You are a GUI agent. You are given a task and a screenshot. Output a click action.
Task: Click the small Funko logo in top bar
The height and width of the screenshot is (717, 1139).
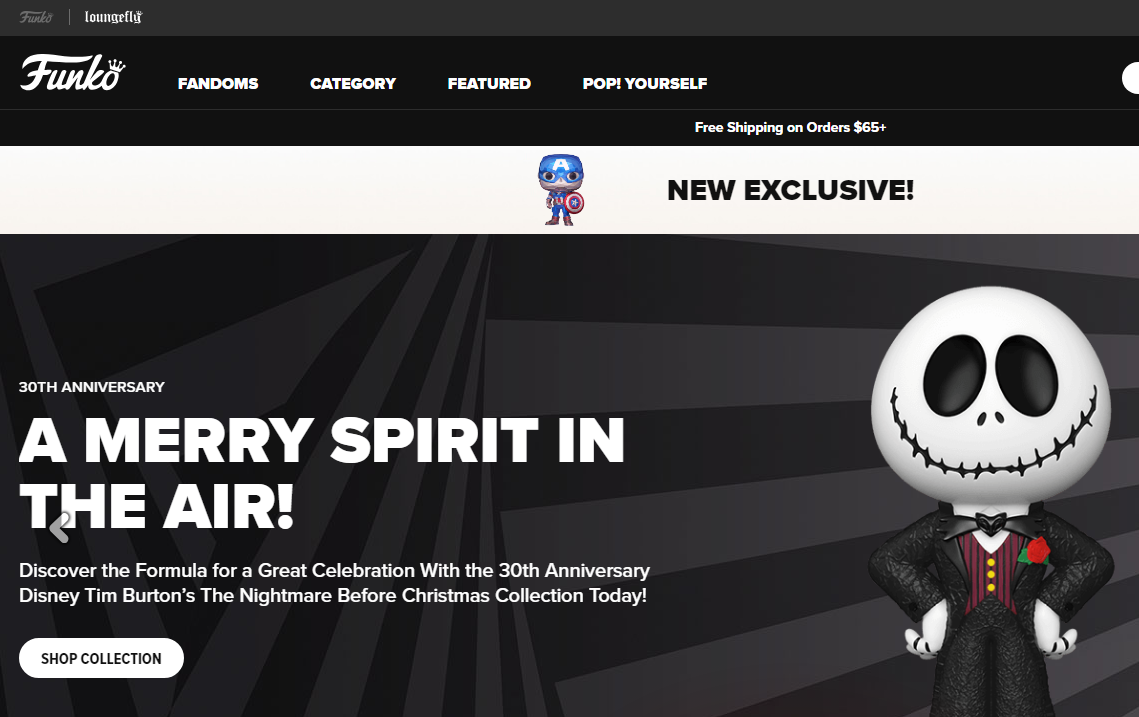[36, 17]
